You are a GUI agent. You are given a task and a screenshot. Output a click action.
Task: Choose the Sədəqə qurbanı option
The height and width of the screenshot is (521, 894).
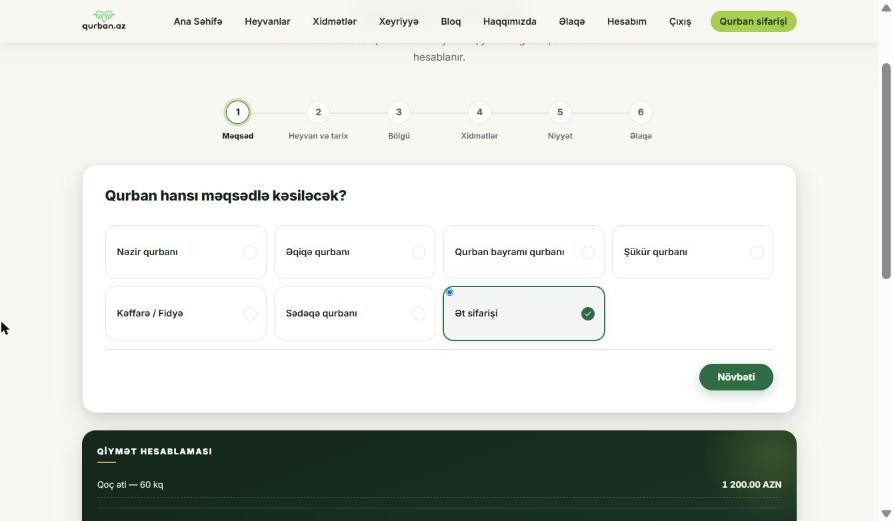coord(355,314)
